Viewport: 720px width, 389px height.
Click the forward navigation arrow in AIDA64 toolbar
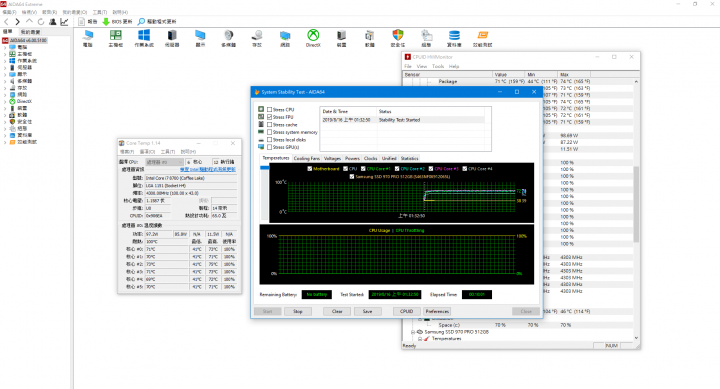click(17, 22)
